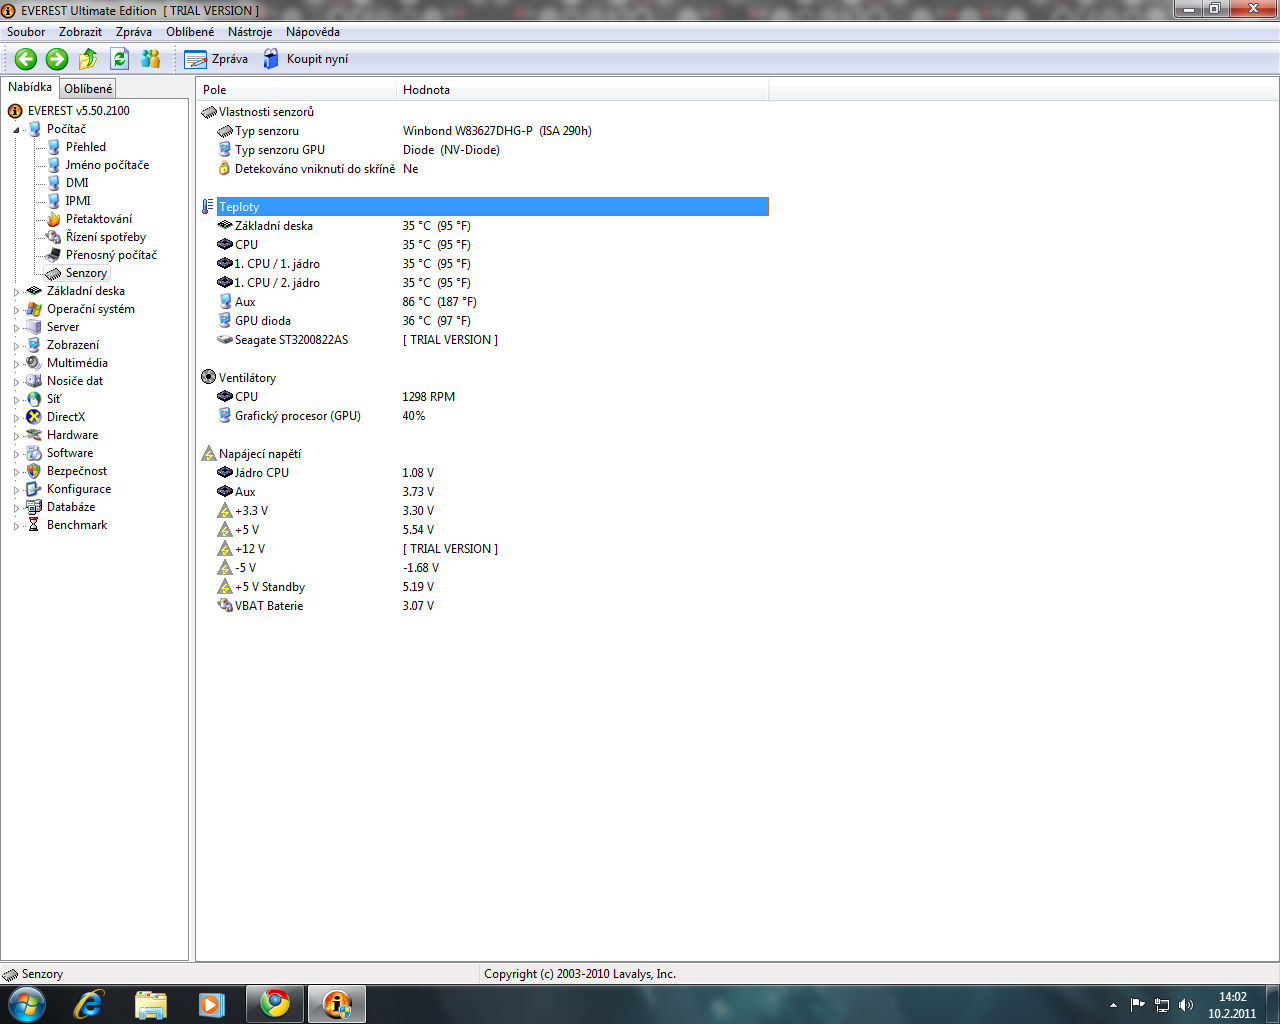Click the Přenosný počítač laptop icon
Viewport: 1280px width, 1024px height.
click(54, 255)
